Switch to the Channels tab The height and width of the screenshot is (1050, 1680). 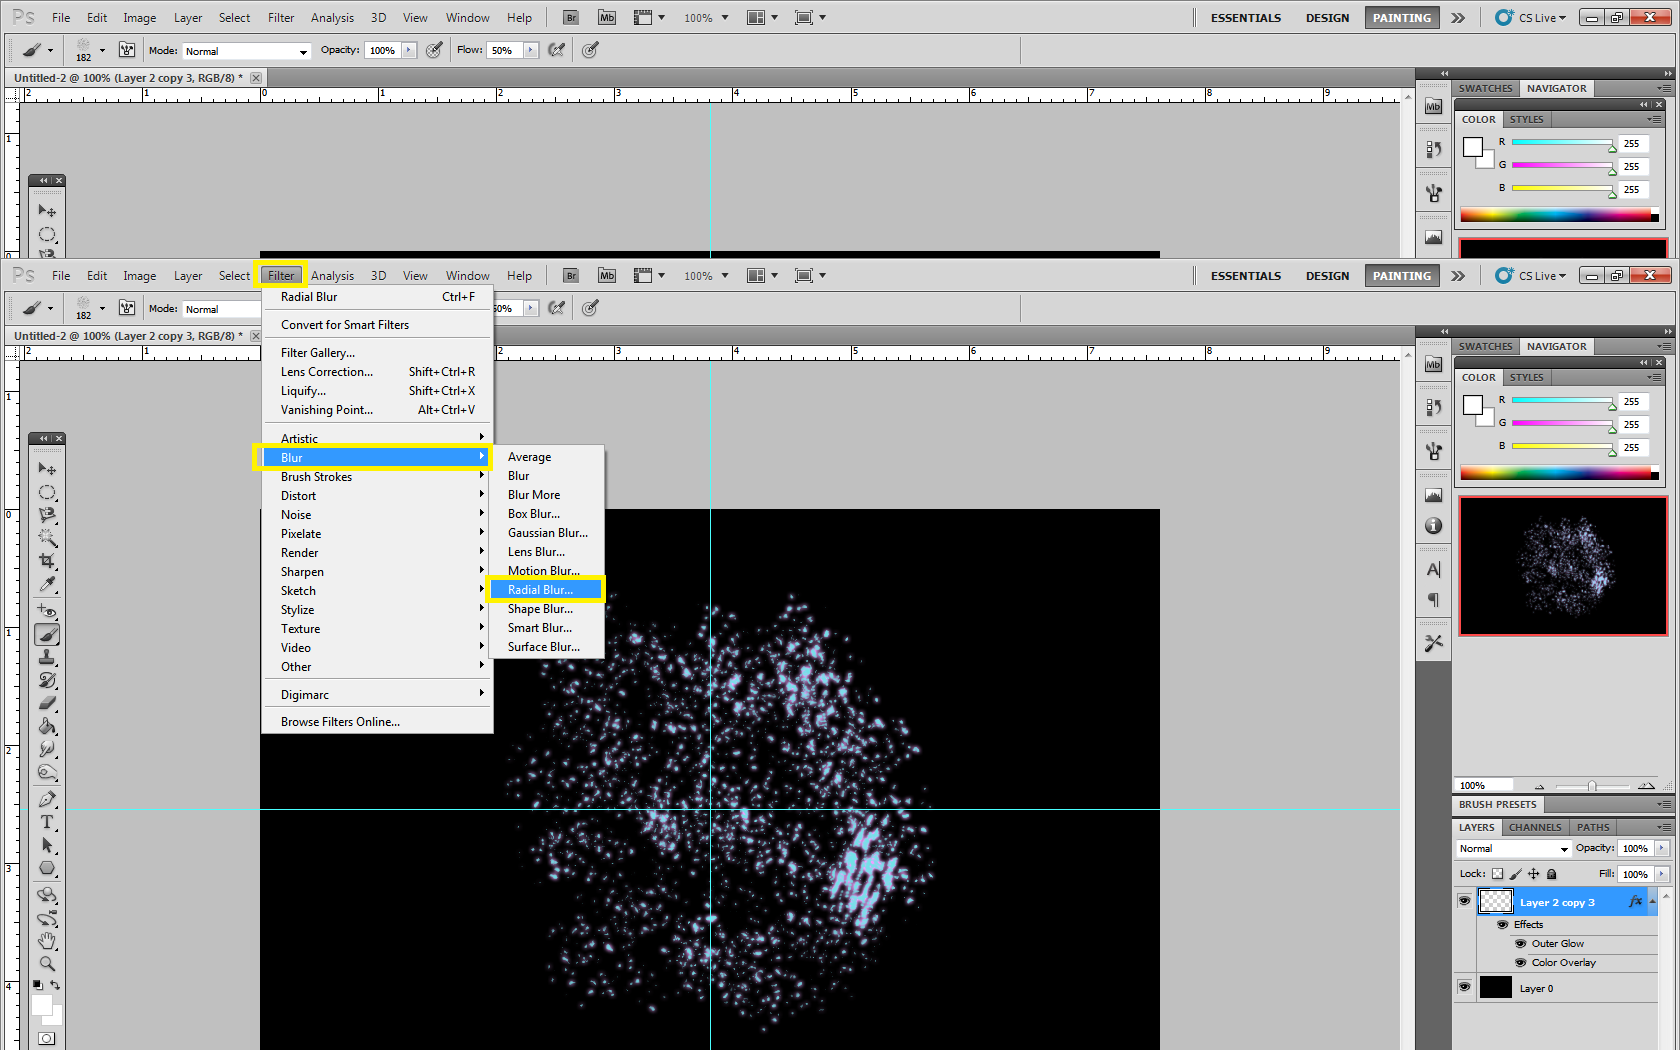coord(1534,827)
